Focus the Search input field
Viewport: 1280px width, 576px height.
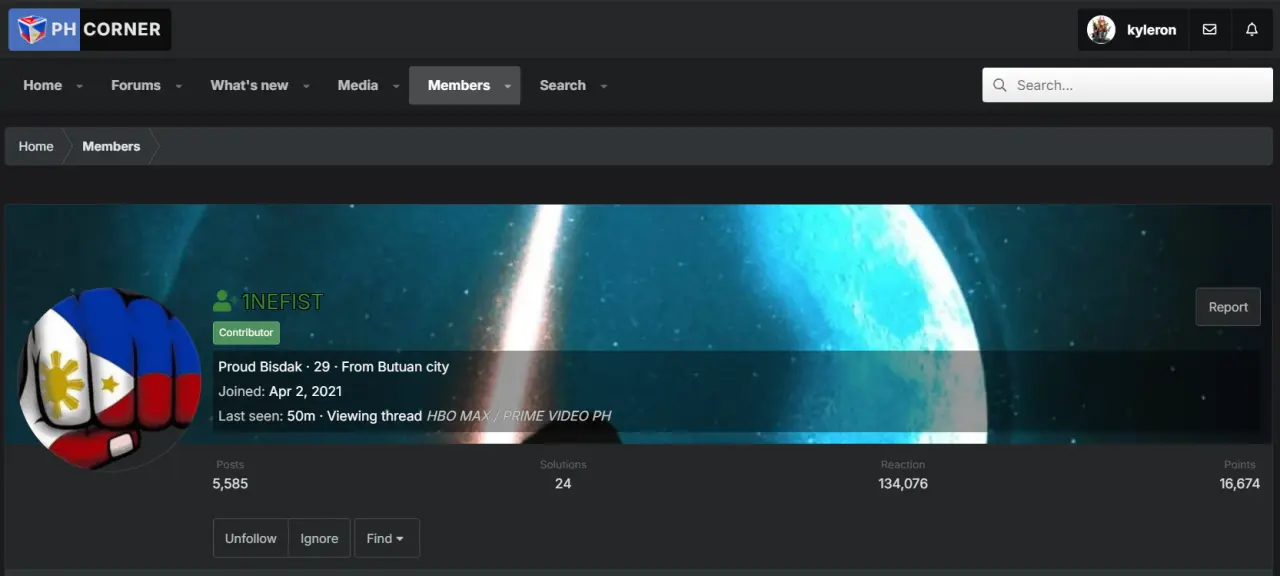[x=1127, y=85]
